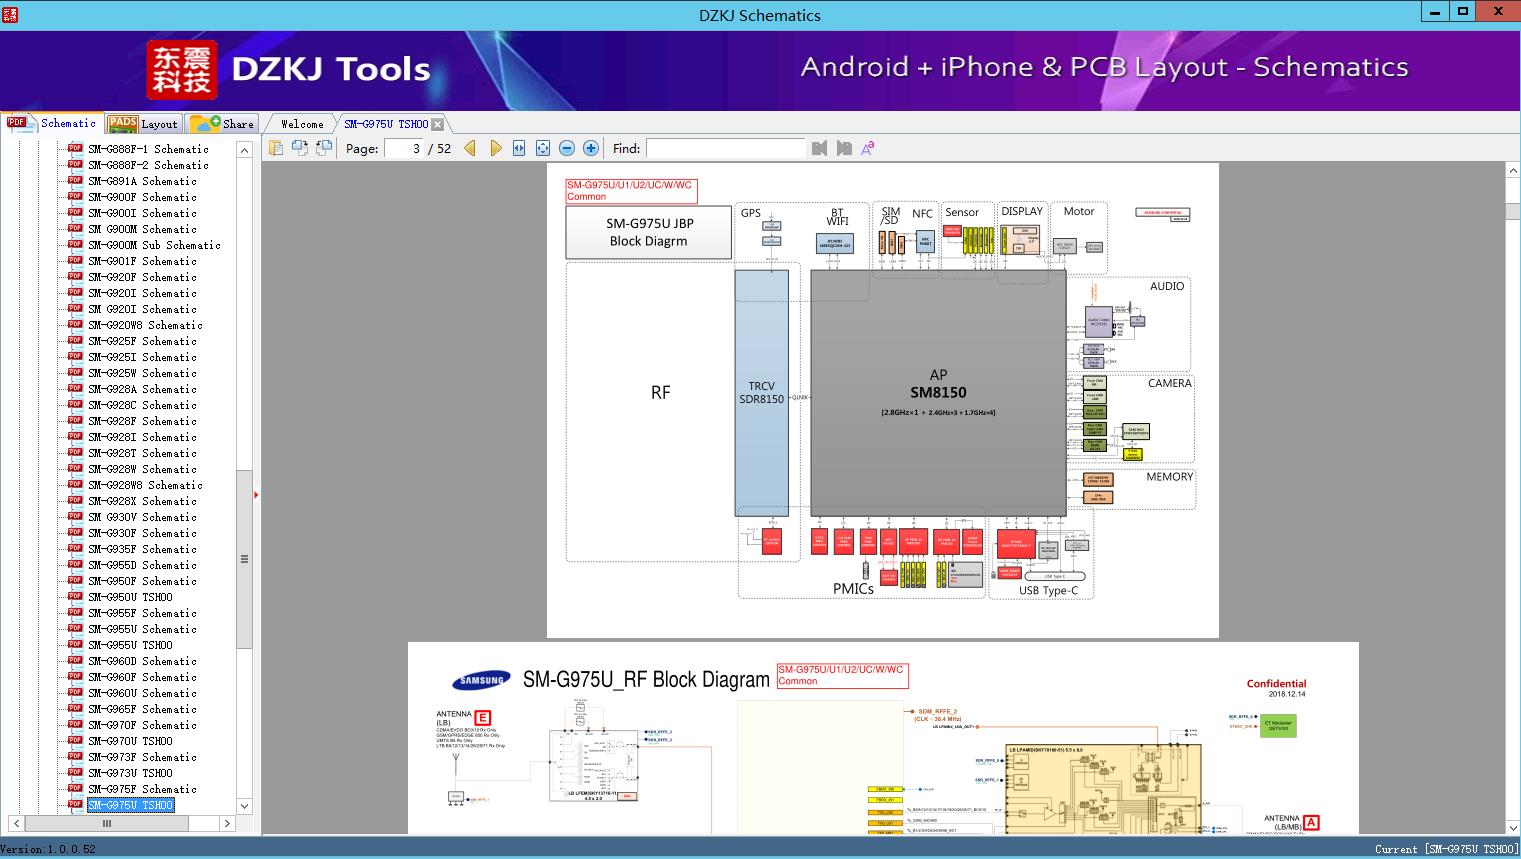Open SM-G928W8 Schematic from the list
The height and width of the screenshot is (859, 1521).
(145, 485)
